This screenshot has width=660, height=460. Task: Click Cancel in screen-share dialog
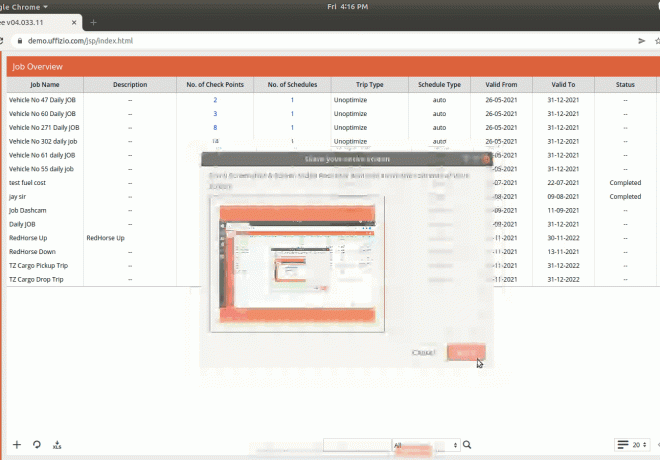[x=423, y=352]
